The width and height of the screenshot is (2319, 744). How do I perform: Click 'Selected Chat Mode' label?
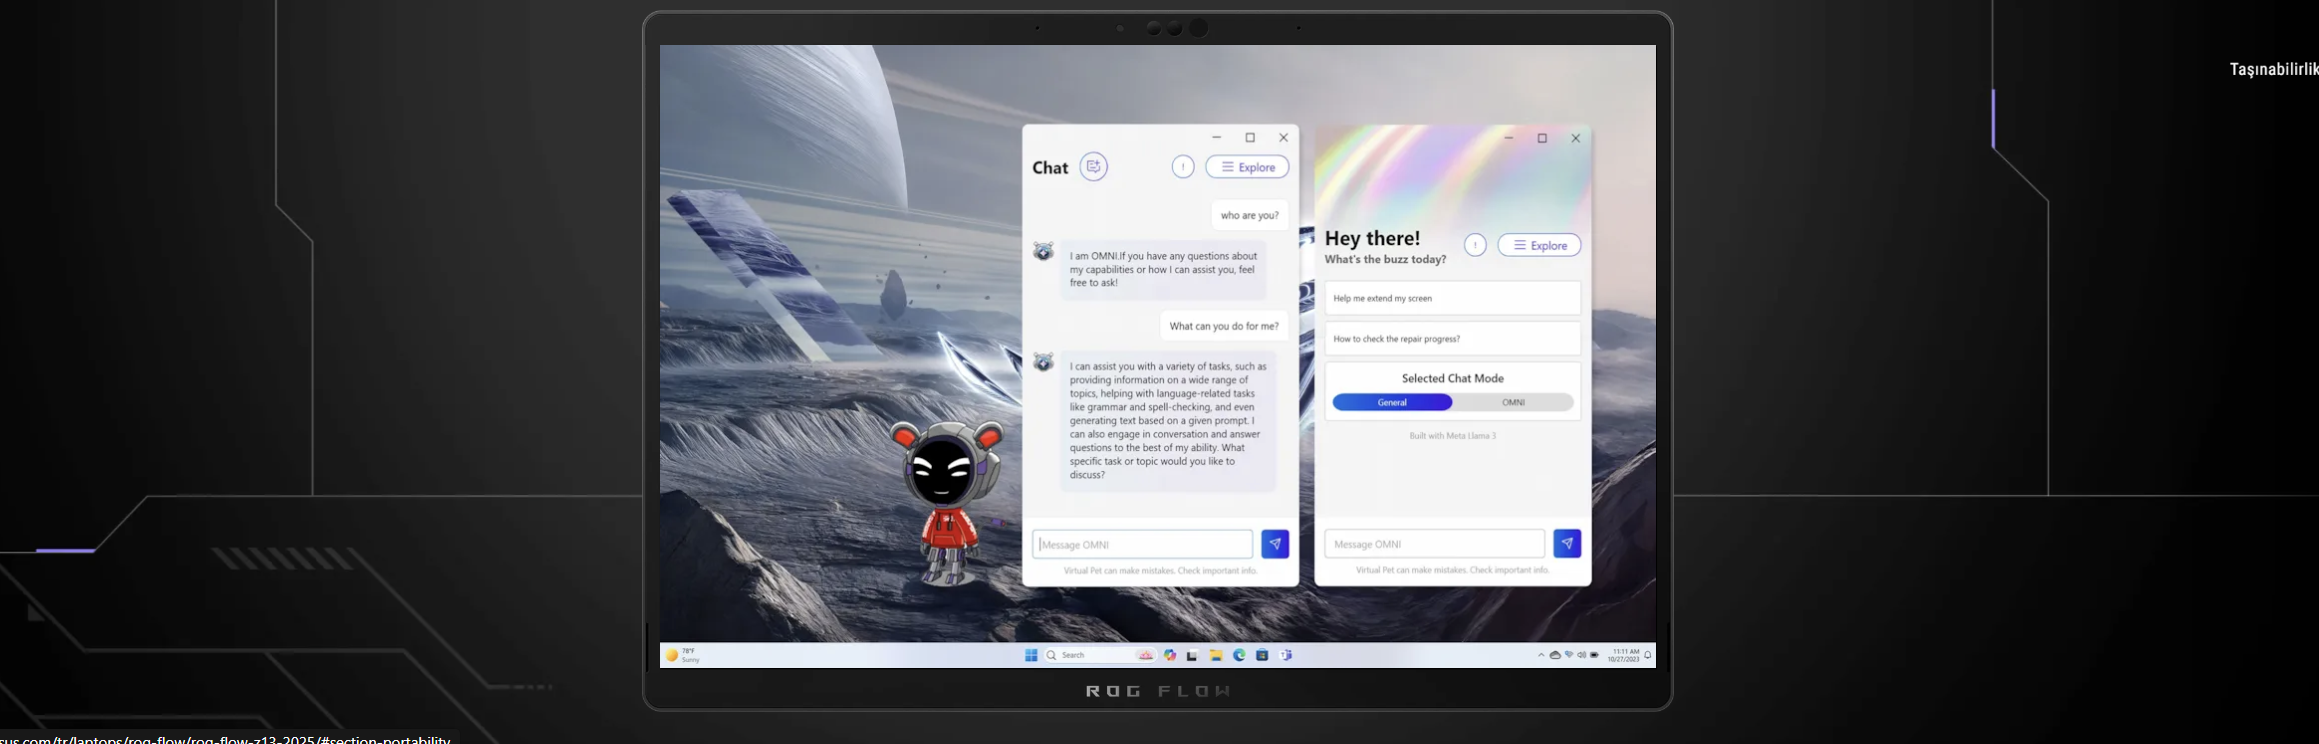coord(1452,378)
